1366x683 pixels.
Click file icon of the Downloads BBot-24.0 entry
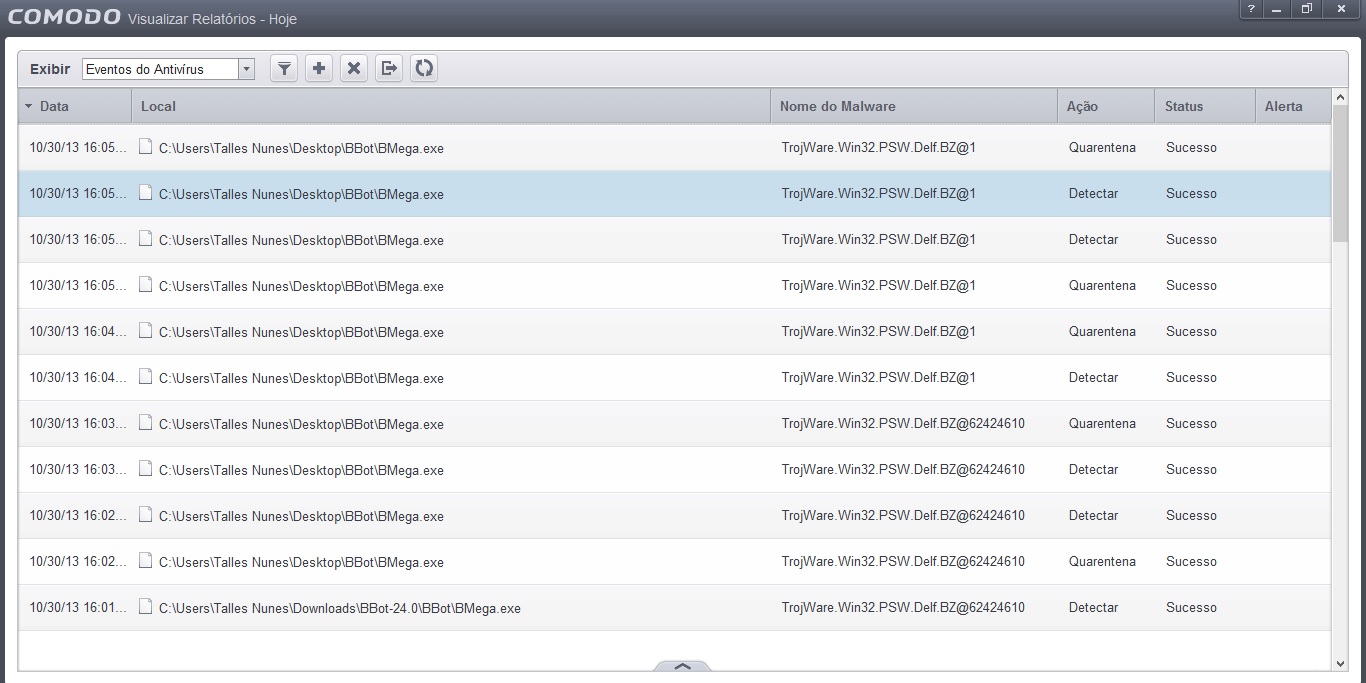pos(146,607)
